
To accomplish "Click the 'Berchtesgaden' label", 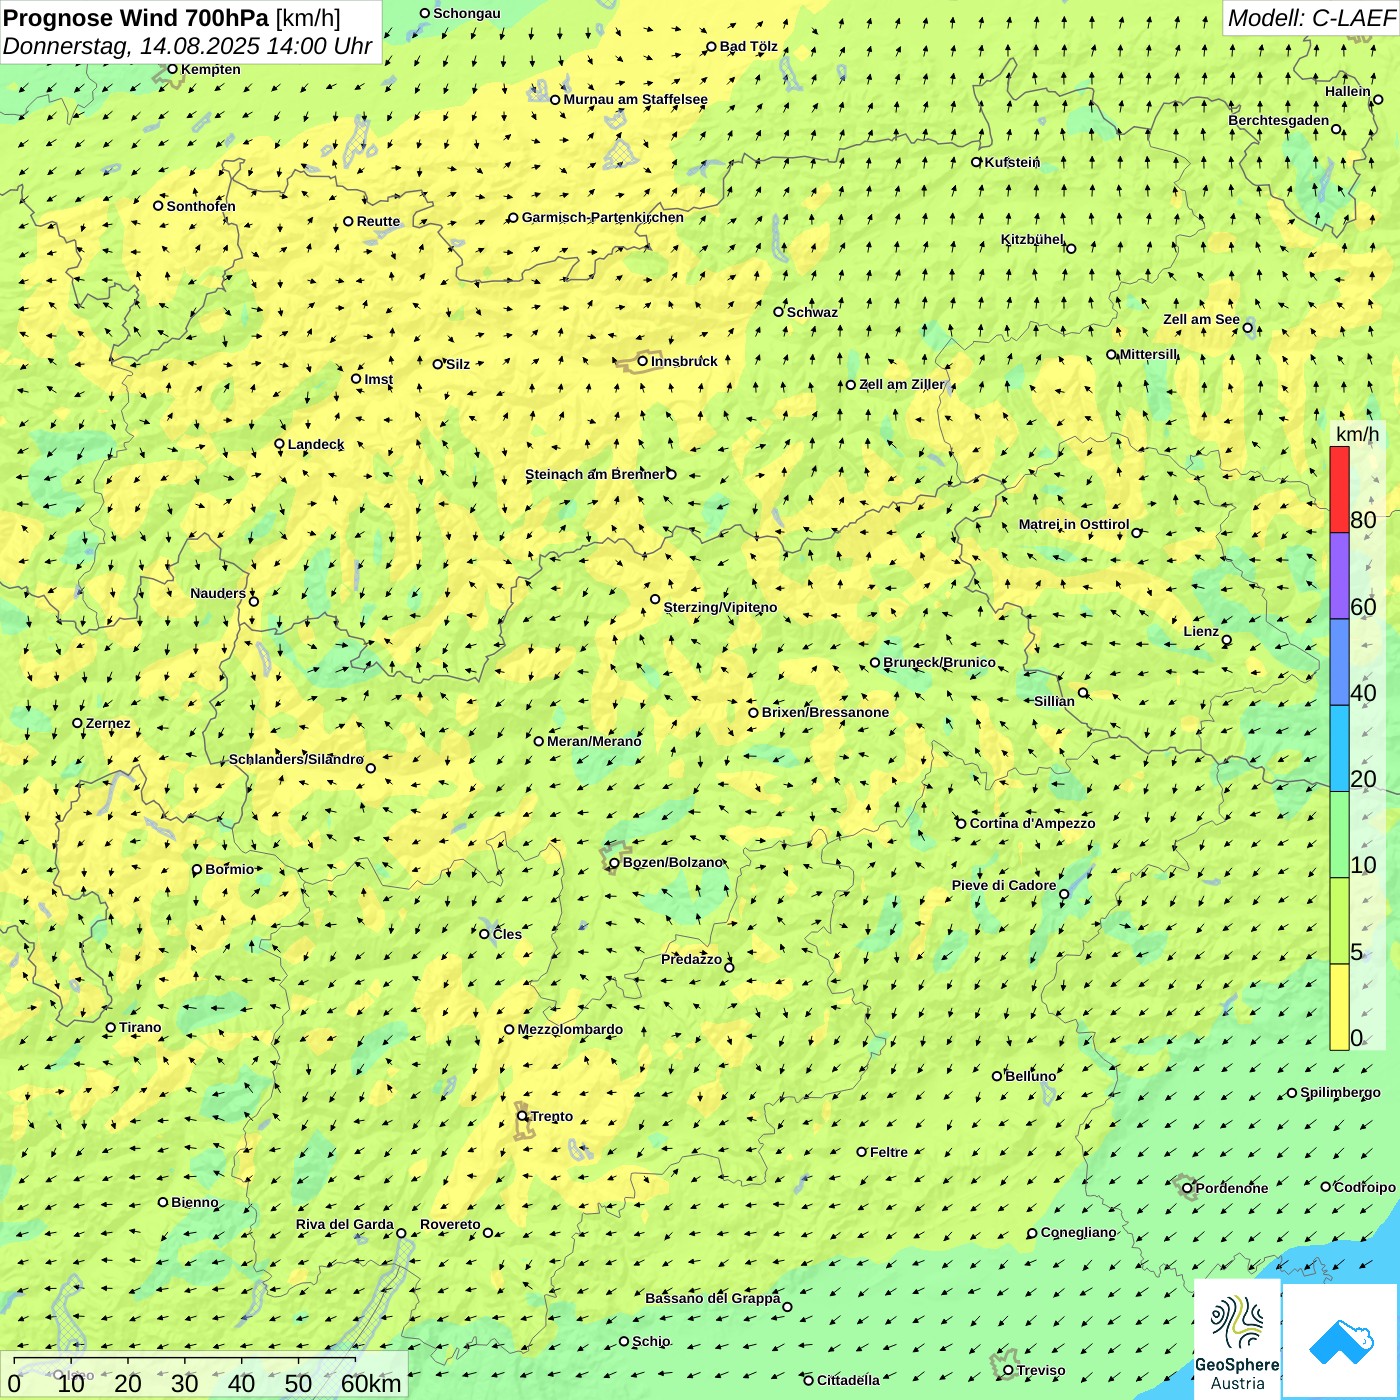I will coord(1279,120).
